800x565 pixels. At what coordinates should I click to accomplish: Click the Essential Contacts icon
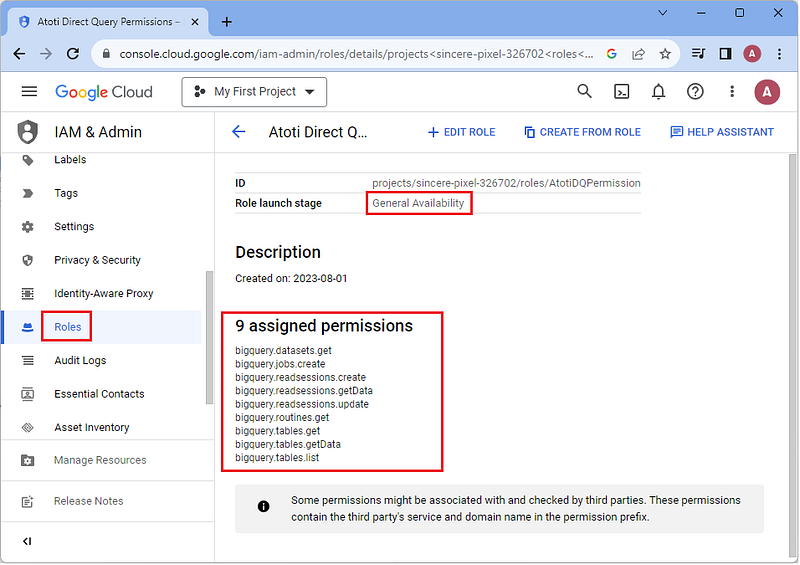point(28,394)
